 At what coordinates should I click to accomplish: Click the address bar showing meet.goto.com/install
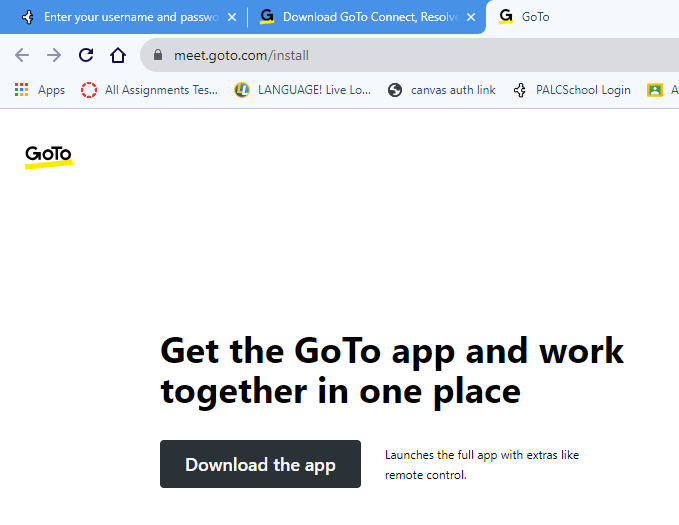[411, 55]
